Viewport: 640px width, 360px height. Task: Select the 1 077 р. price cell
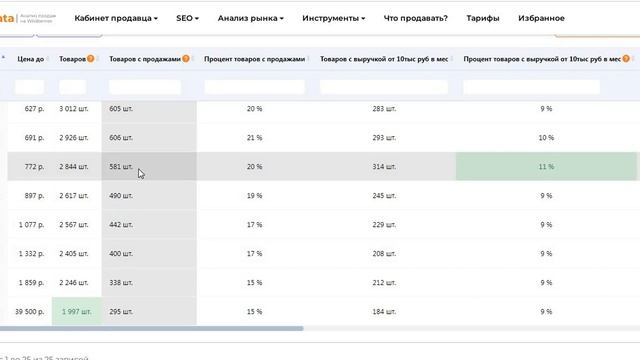(31, 225)
